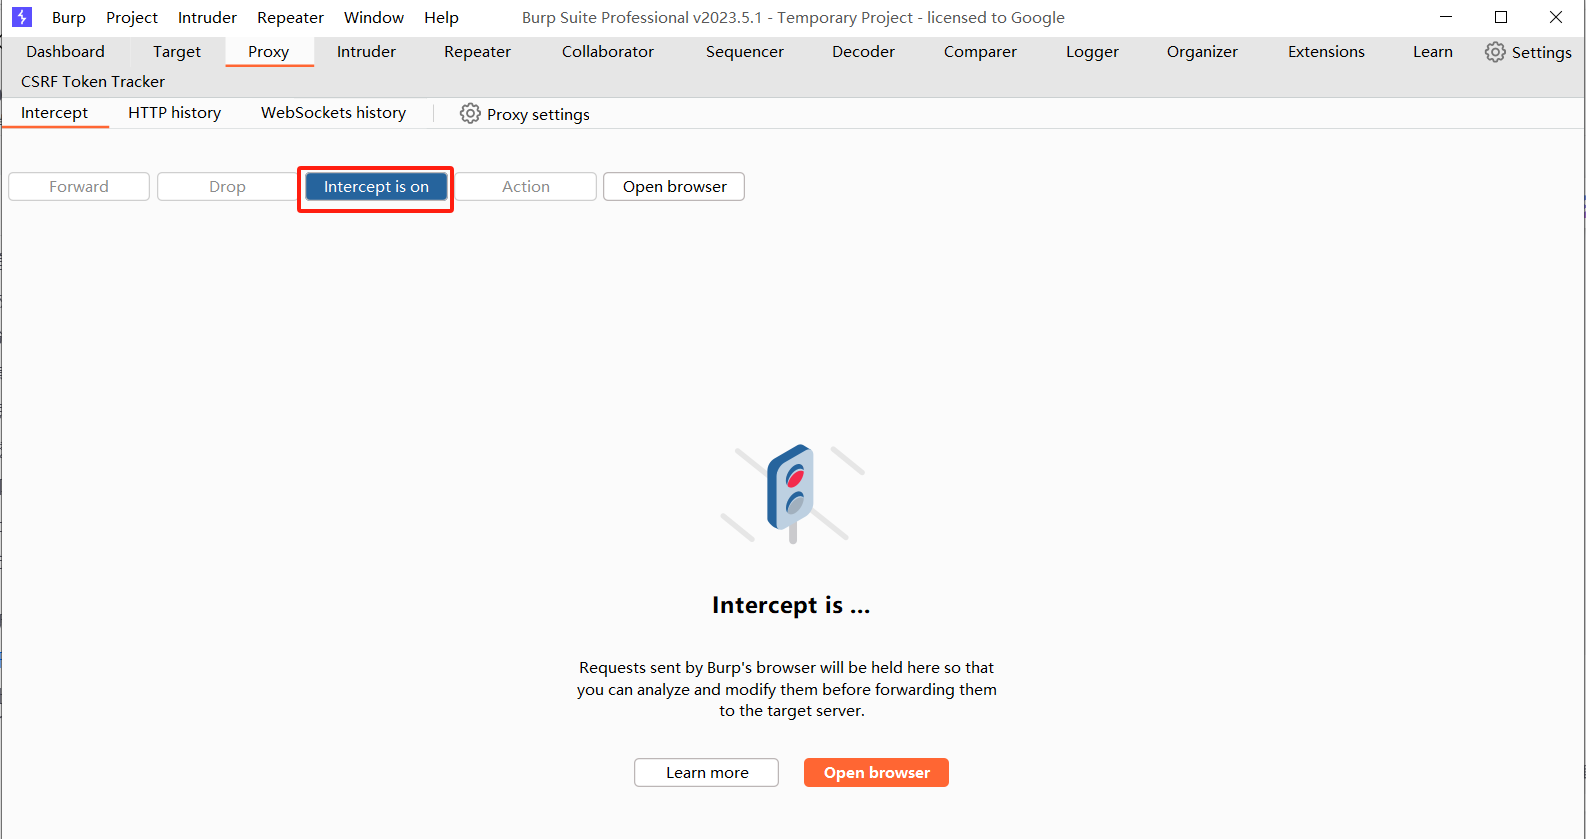
Task: Open the CSRF Token Tracker tab
Action: click(x=93, y=82)
